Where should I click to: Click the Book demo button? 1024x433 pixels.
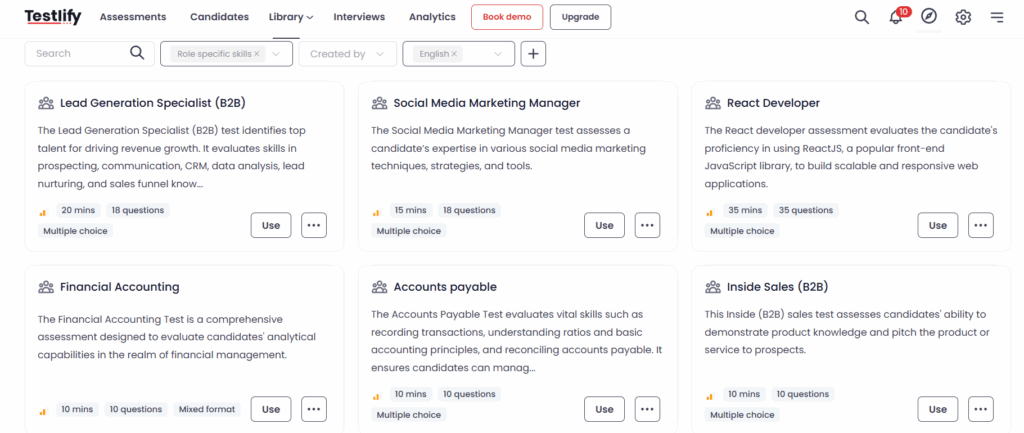click(x=507, y=17)
